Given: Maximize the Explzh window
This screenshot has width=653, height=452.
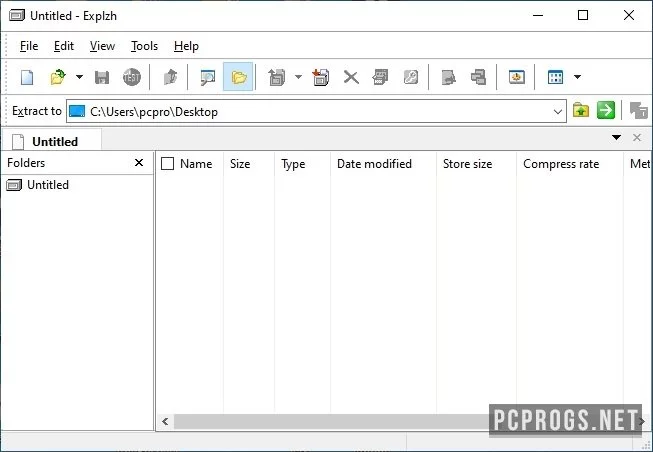Looking at the screenshot, I should click(x=583, y=15).
